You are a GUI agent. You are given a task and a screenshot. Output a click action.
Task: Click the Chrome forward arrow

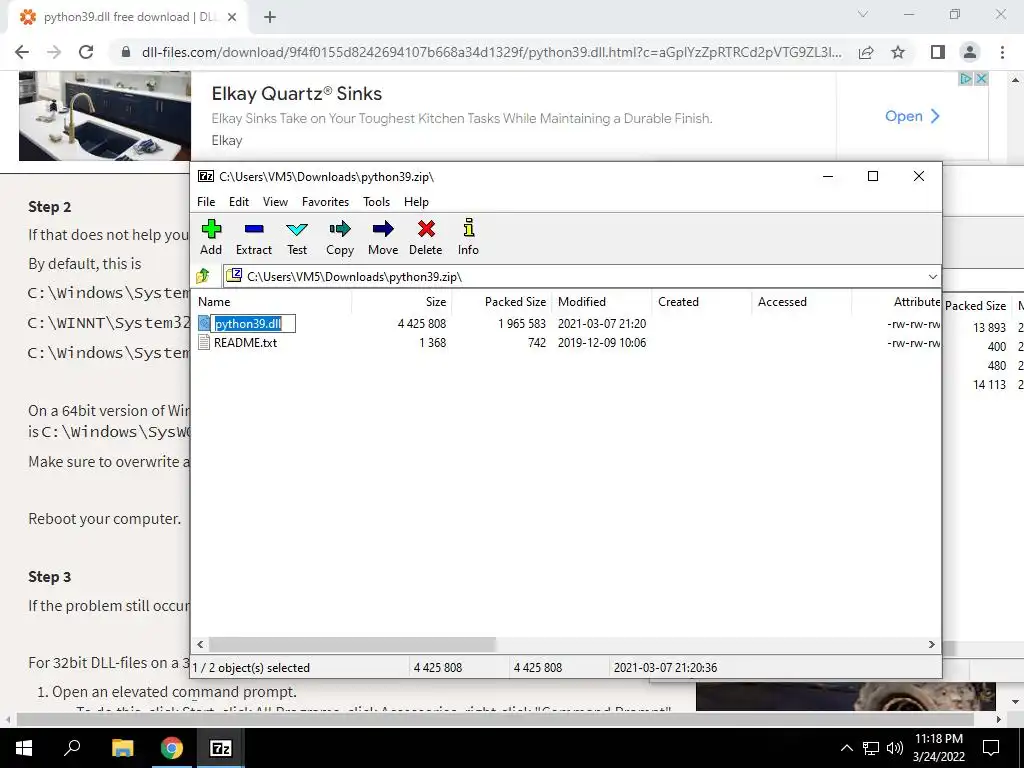point(54,52)
